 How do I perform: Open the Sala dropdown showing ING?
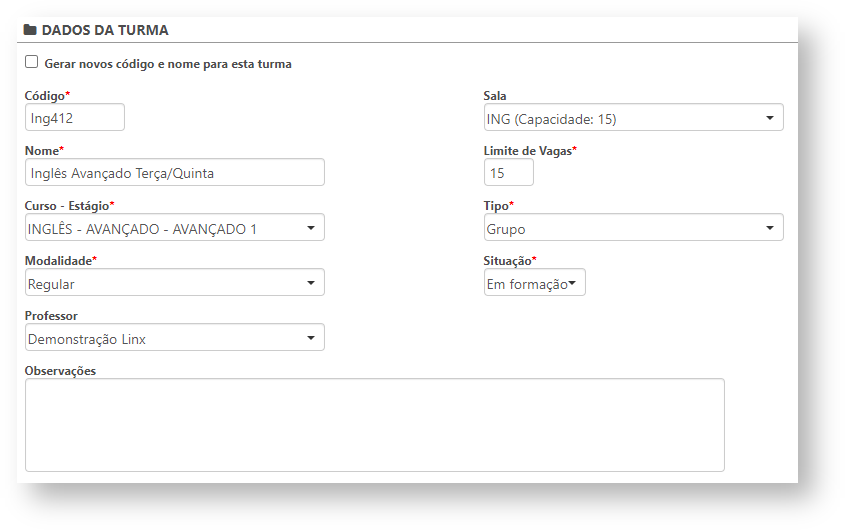[633, 118]
